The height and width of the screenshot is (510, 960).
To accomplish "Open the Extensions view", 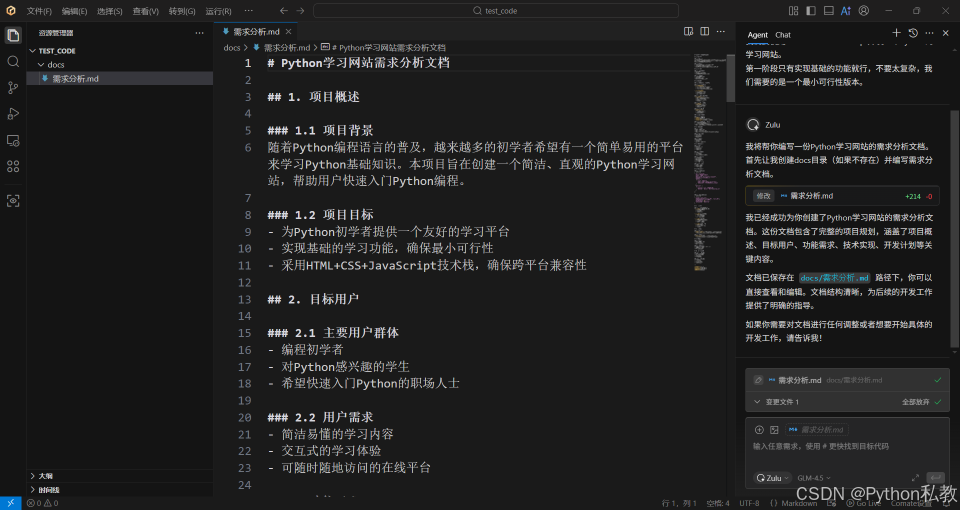I will click(x=13, y=167).
